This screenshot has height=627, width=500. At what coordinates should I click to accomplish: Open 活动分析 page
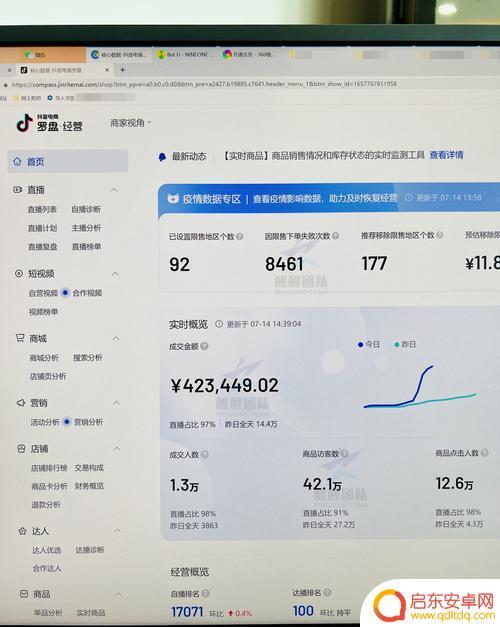click(x=45, y=422)
